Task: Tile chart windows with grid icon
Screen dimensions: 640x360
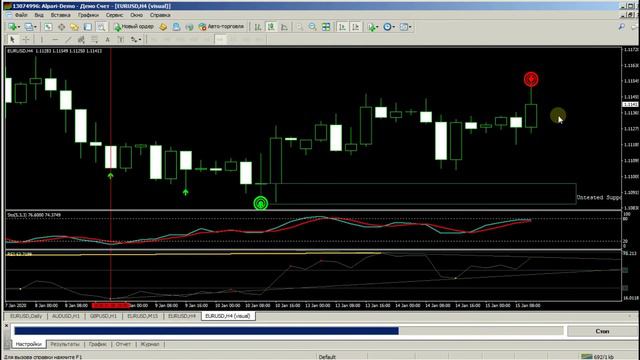Action: click(x=326, y=27)
